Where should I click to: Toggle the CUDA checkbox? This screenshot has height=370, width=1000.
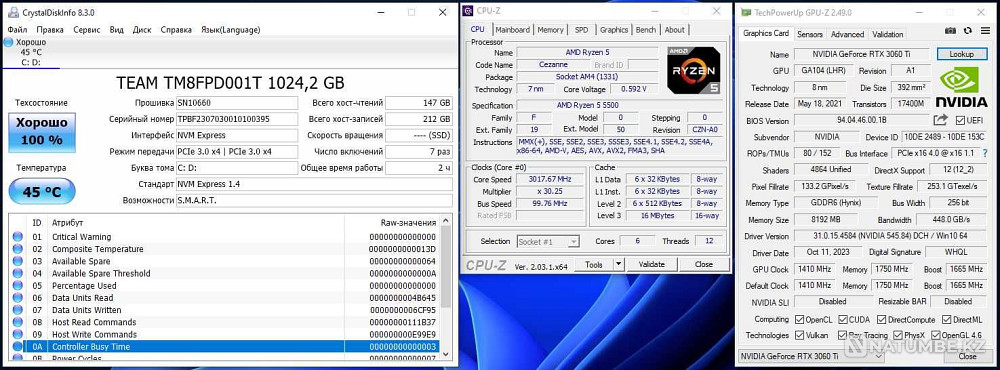point(843,320)
